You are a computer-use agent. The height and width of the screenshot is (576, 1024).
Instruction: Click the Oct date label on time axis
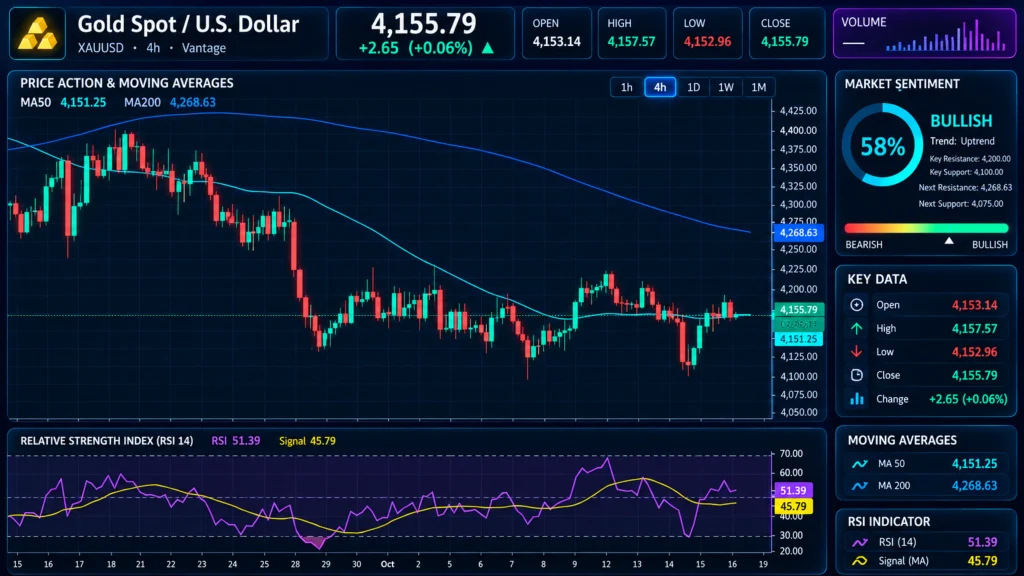click(x=387, y=564)
